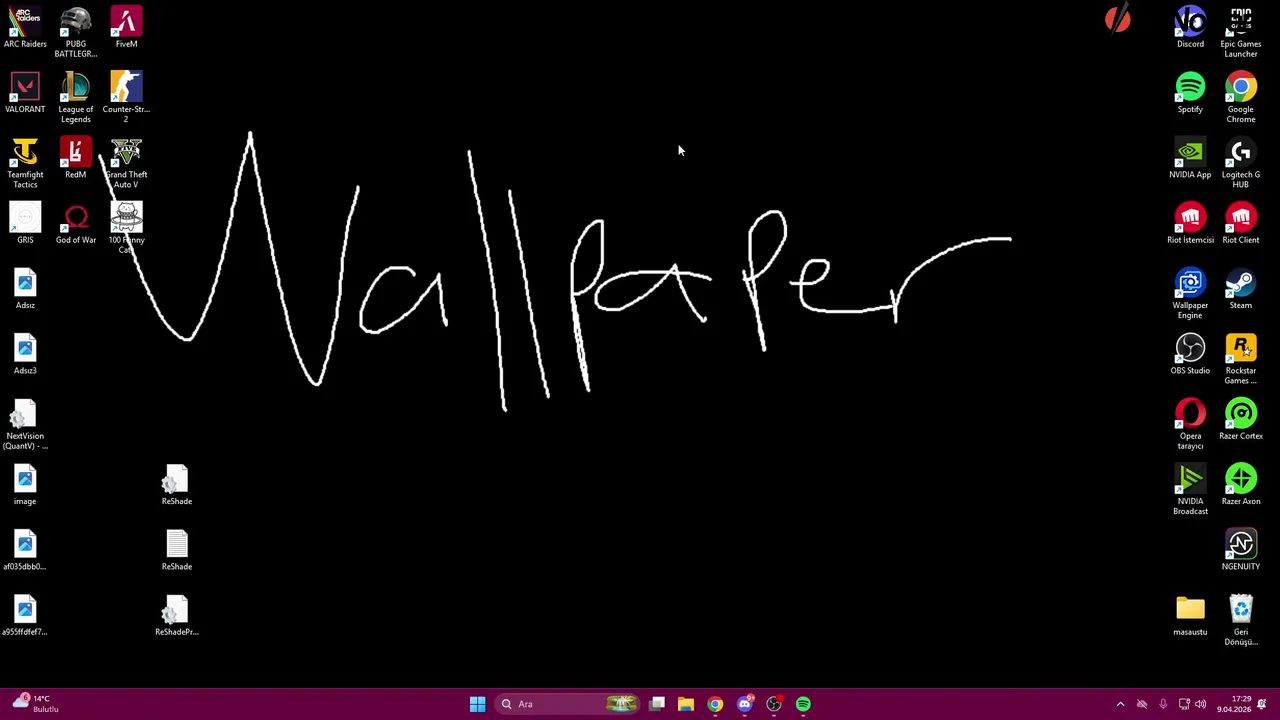Click the GRIS desktop shortcut
The width and height of the screenshot is (1280, 720).
(25, 223)
